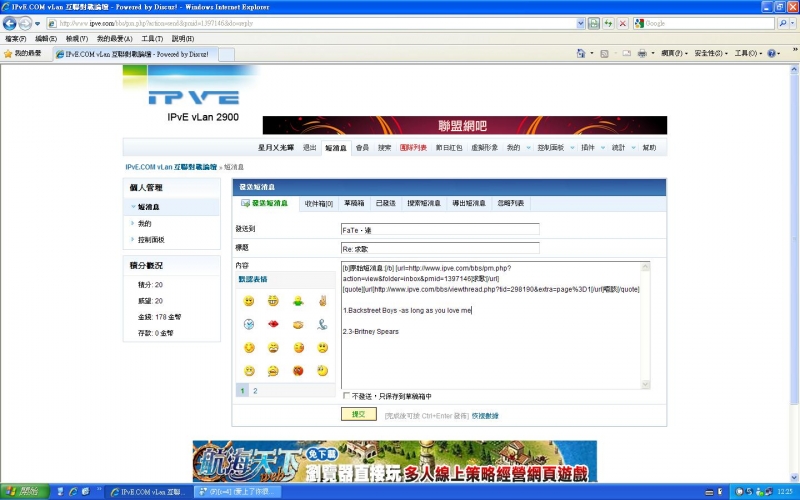This screenshot has width=800, height=500.
Task: Click the 聯盟網吧 banner
Action: pos(465,125)
